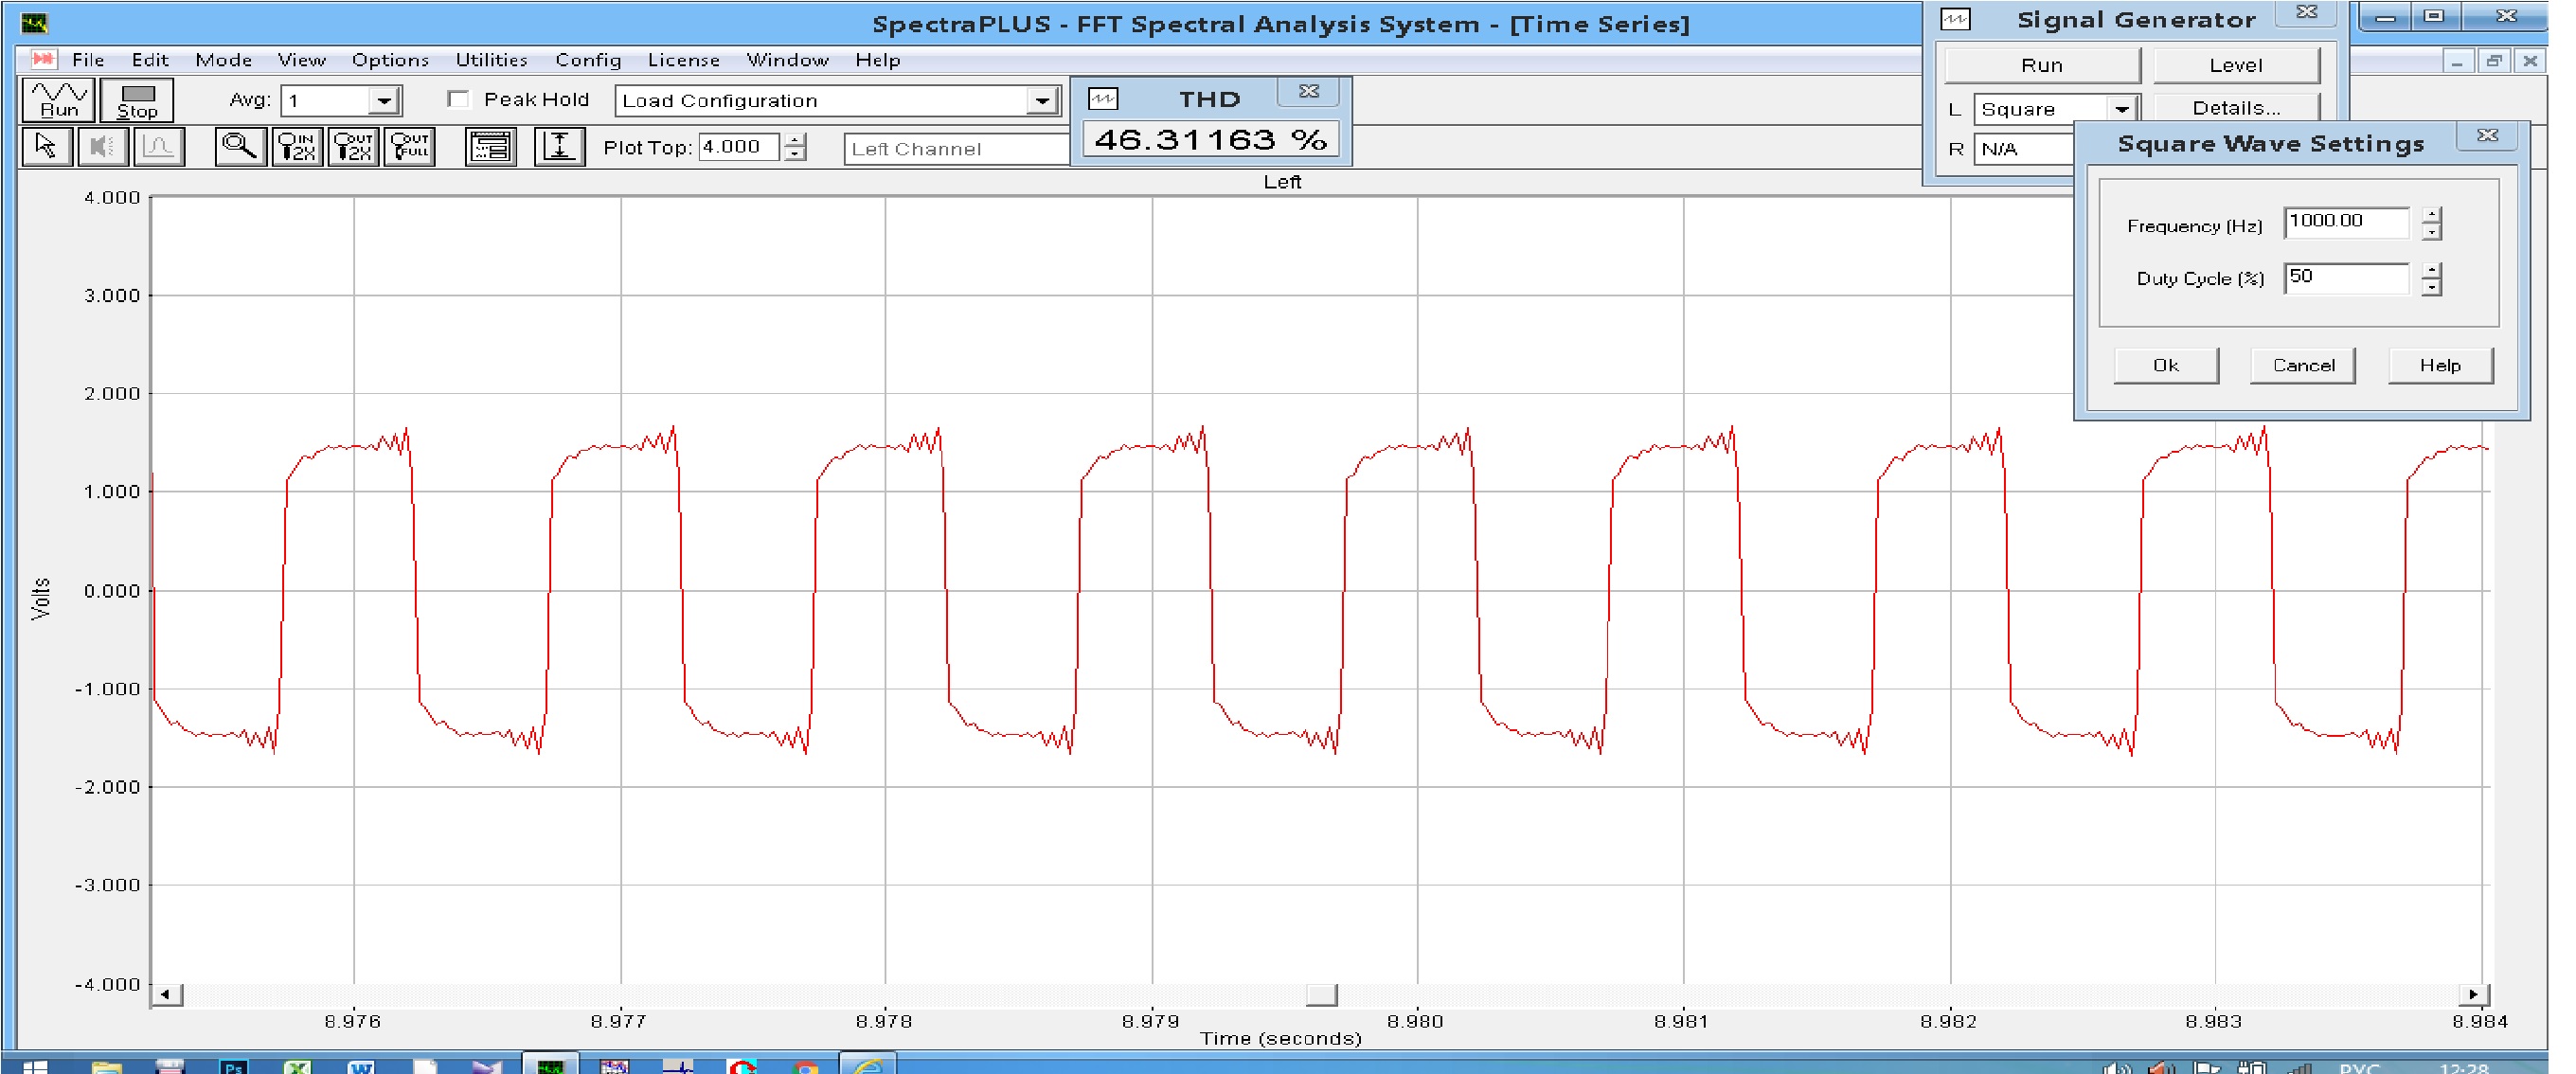Click the Zoom Out 2X icon
Screen dimensions: 2576x1074
click(x=353, y=147)
